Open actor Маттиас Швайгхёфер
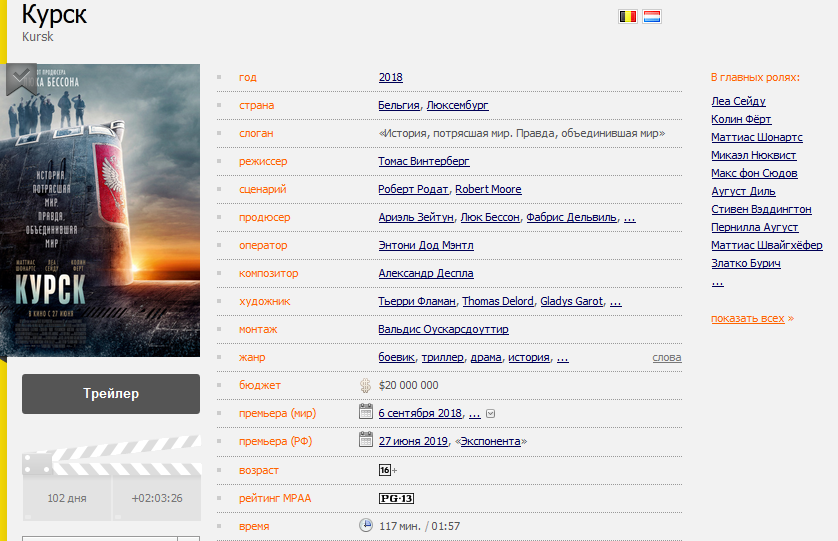 [x=767, y=245]
